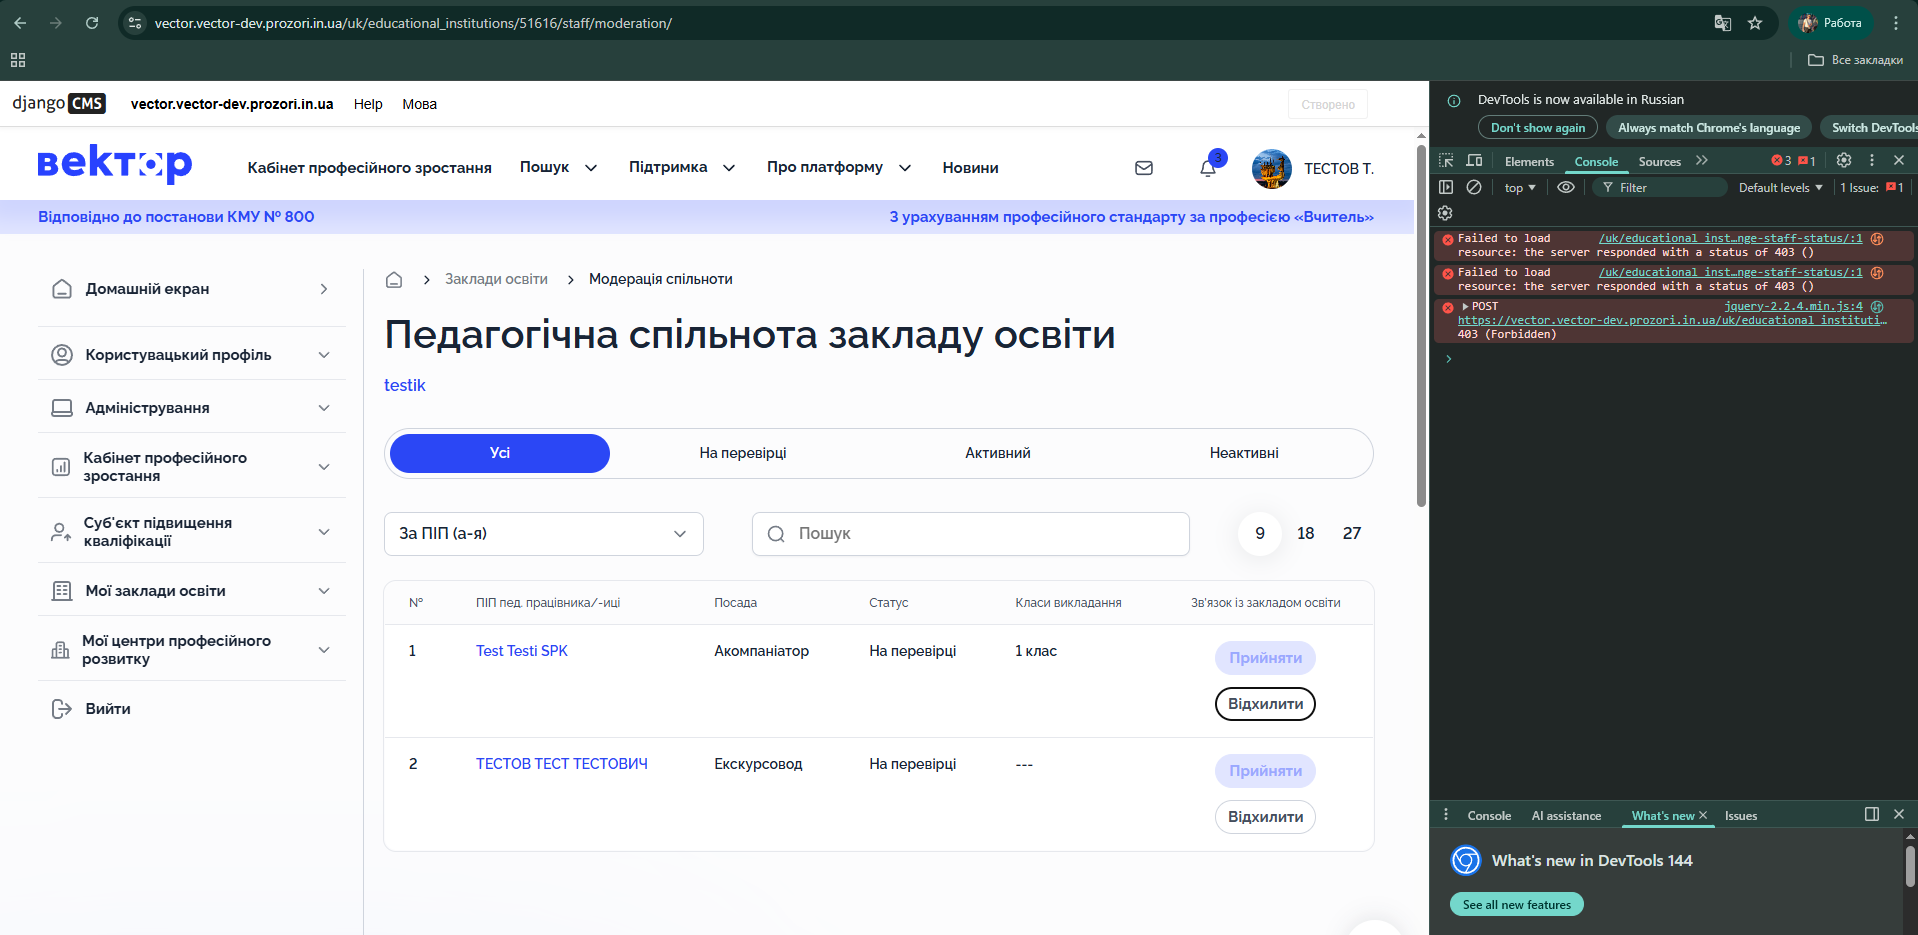Image resolution: width=1918 pixels, height=935 pixels.
Task: Expand the Адміністрування sidebar section
Action: [190, 407]
